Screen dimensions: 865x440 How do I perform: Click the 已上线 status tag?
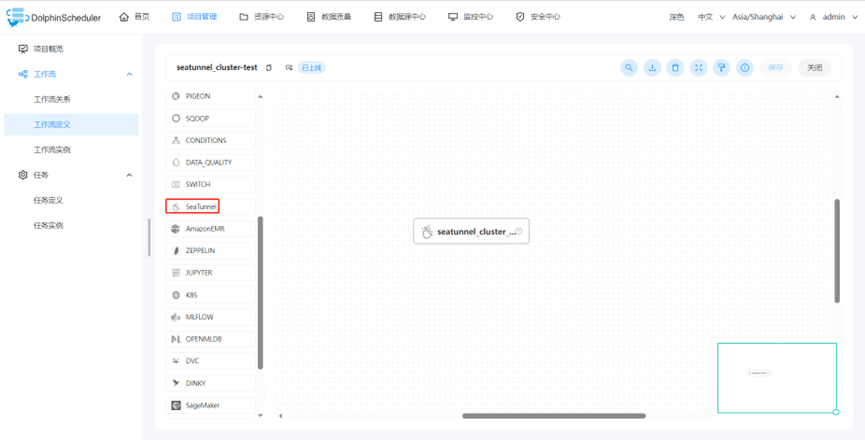(312, 68)
